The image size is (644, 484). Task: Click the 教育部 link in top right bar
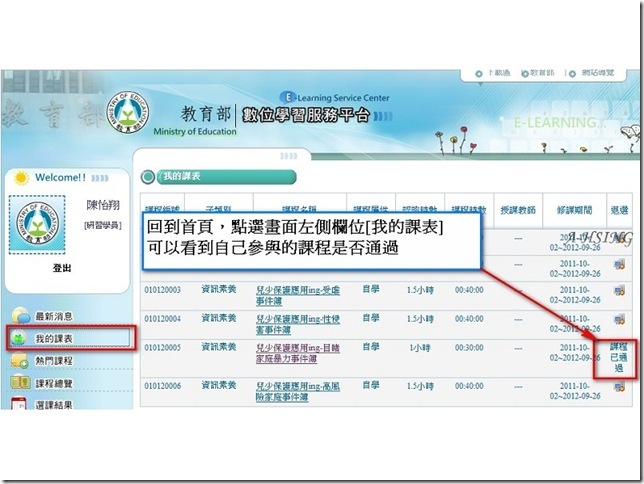tap(542, 73)
